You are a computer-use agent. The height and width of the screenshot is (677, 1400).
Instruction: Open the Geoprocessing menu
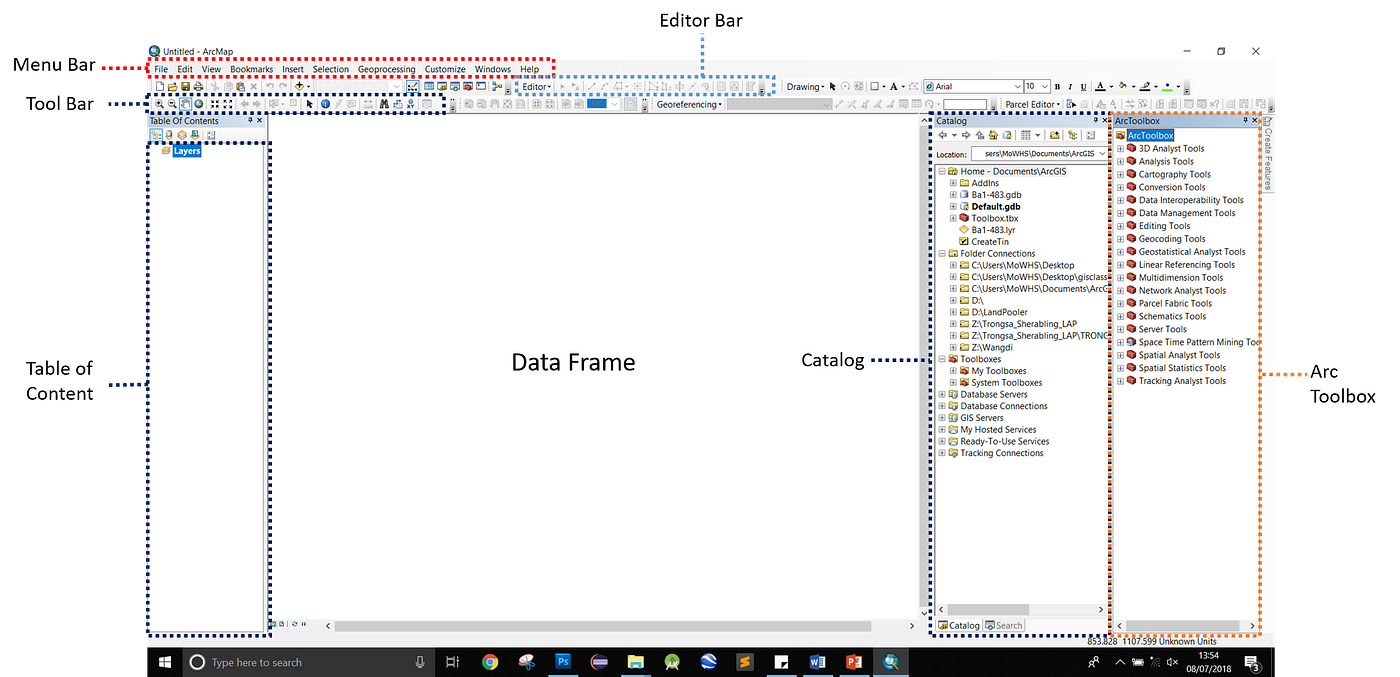(387, 69)
